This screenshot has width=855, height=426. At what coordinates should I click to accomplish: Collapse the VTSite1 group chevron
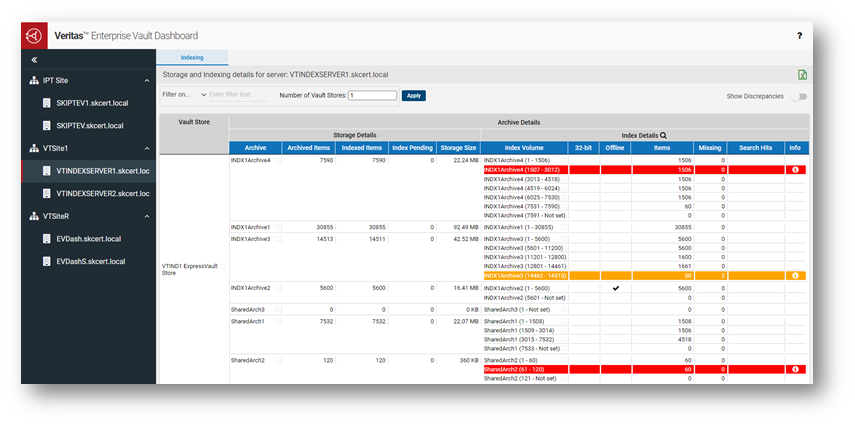coord(147,148)
